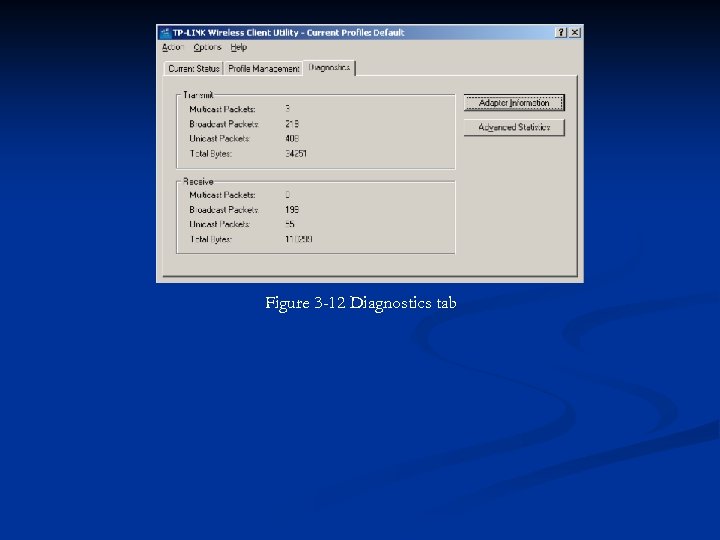Click the window title text Current Profile: Default

[x=355, y=33]
